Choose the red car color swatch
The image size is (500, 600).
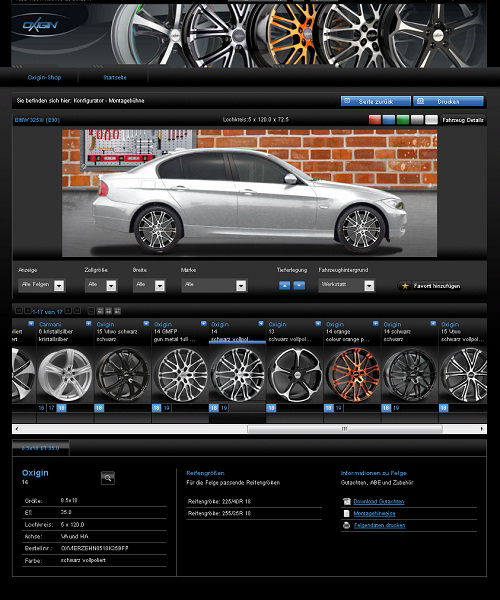point(375,120)
